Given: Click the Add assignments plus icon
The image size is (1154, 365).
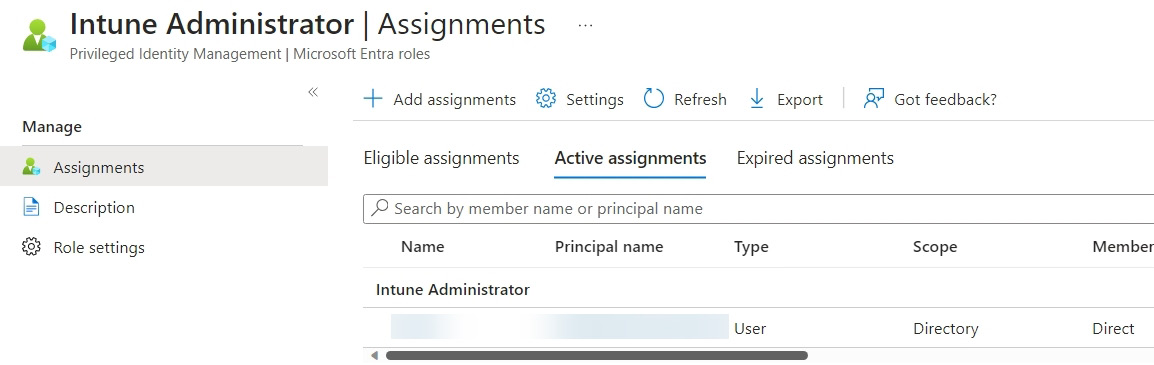Looking at the screenshot, I should pyautogui.click(x=374, y=99).
